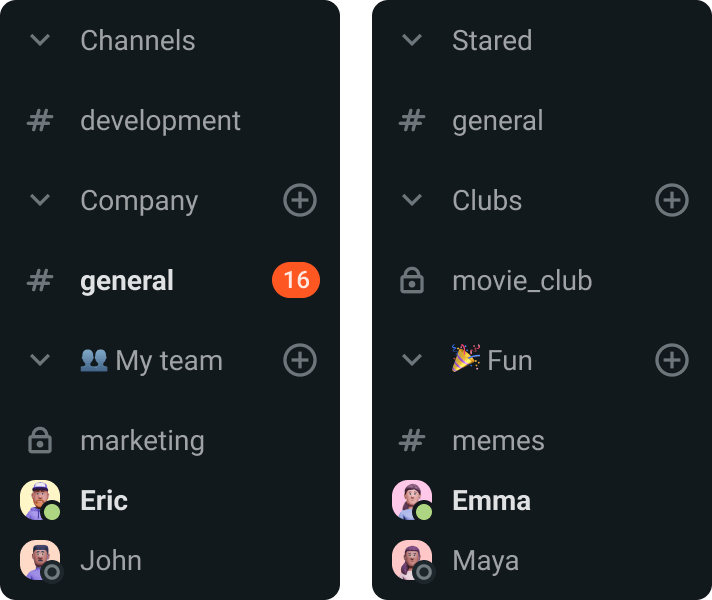Collapse the Clubs section chevron

412,200
